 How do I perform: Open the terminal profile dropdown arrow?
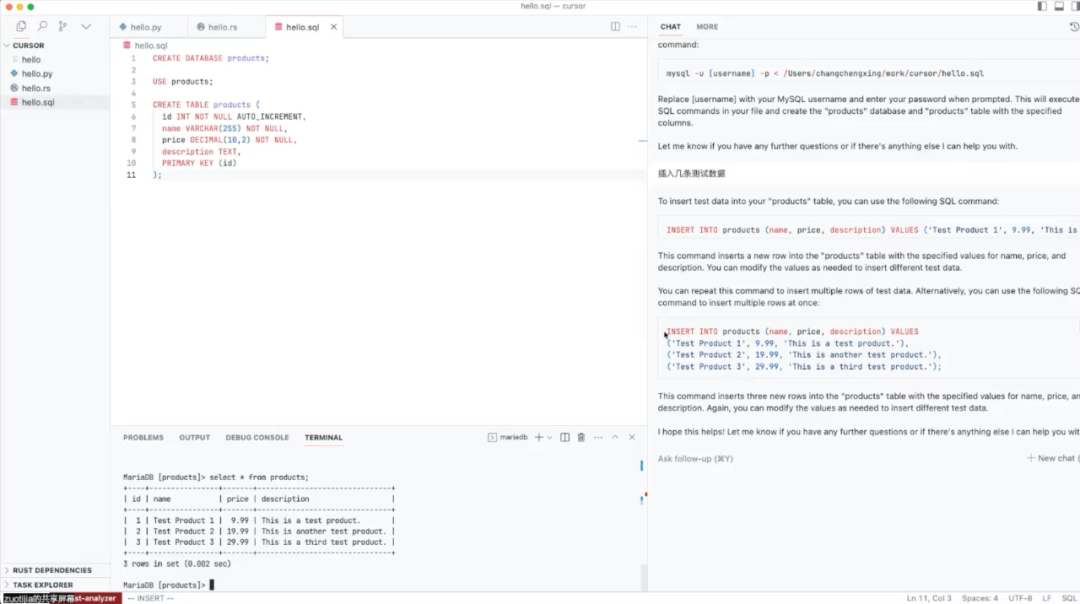point(549,437)
